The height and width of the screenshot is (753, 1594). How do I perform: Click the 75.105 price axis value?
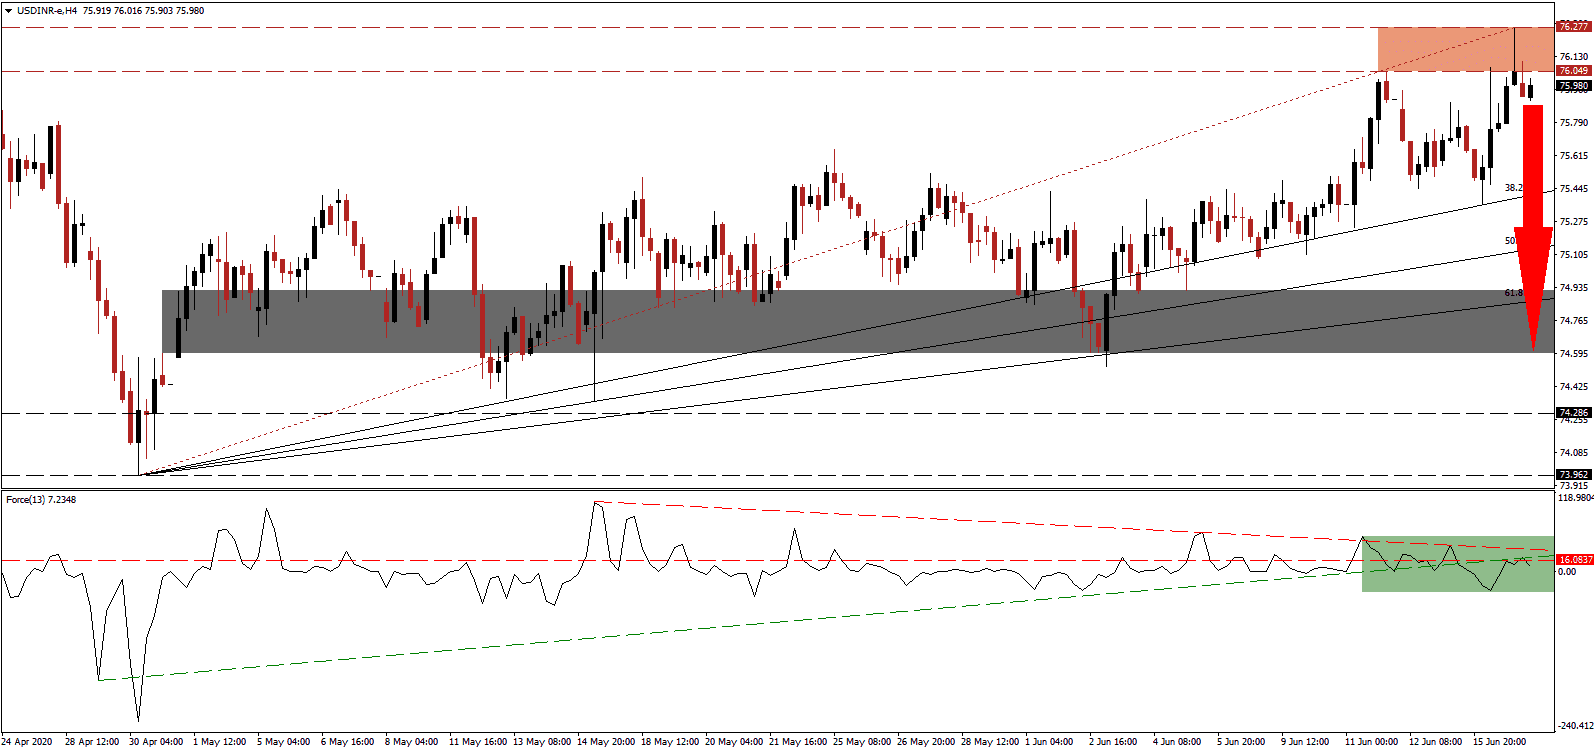[1574, 255]
